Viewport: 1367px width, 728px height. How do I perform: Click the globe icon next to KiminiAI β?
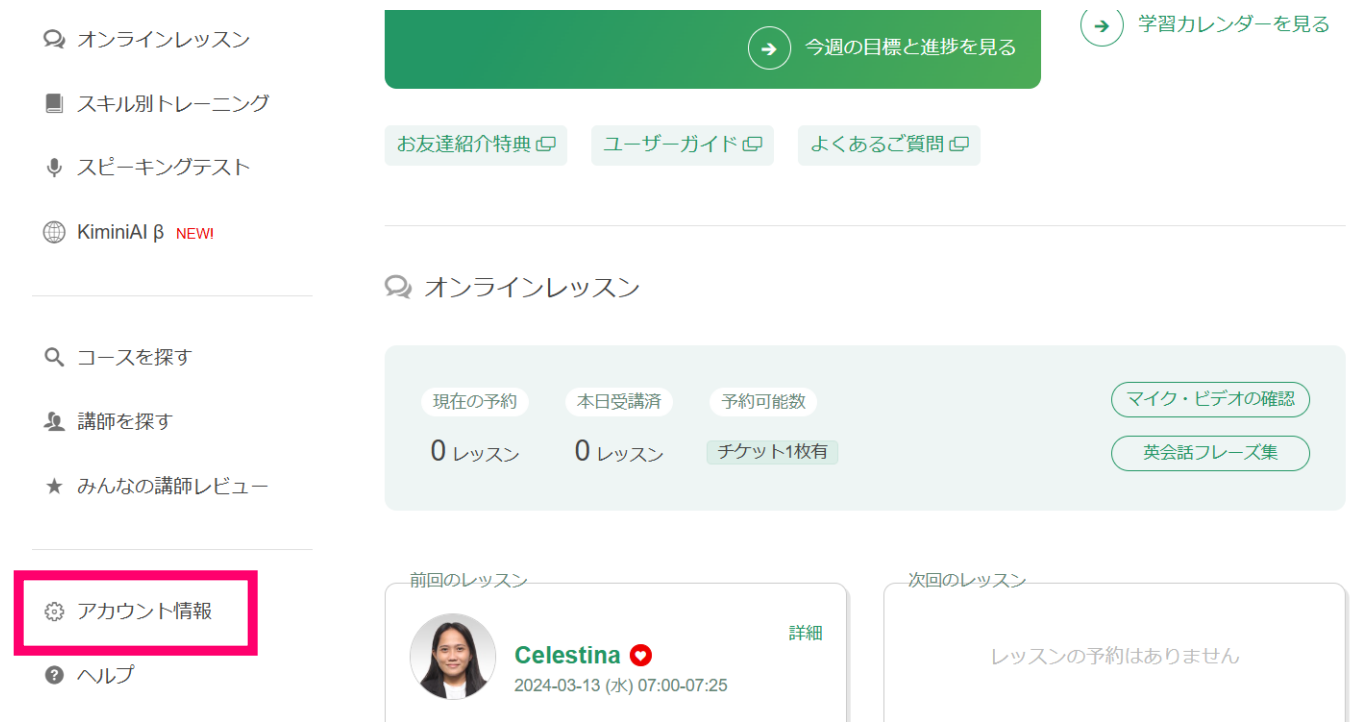54,233
